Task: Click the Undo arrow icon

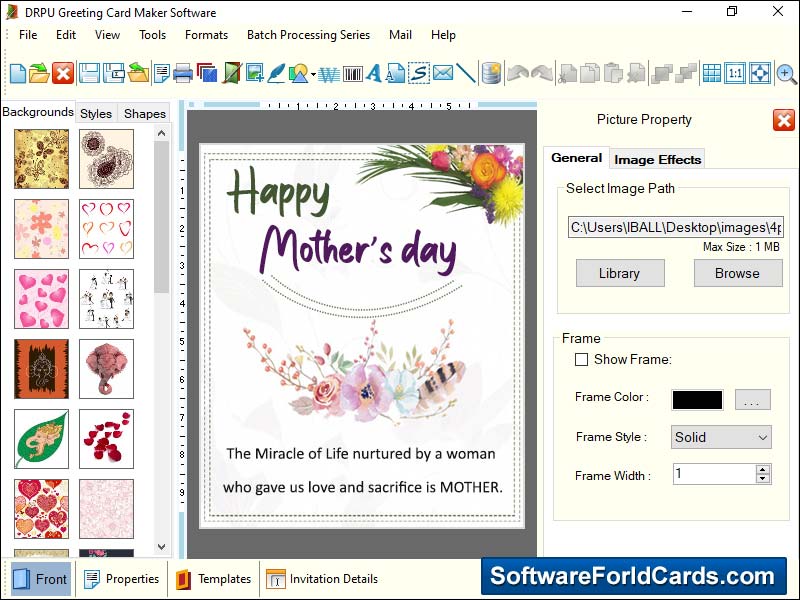Action: tap(517, 72)
